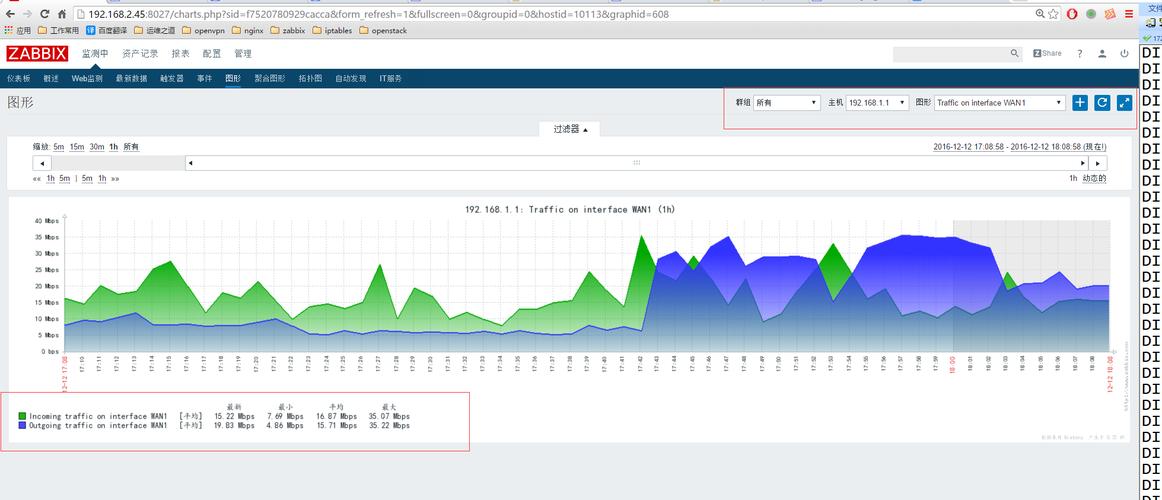This screenshot has height=500, width=1162.
Task: Bookmark this page with the star icon
Action: pyautogui.click(x=1053, y=14)
